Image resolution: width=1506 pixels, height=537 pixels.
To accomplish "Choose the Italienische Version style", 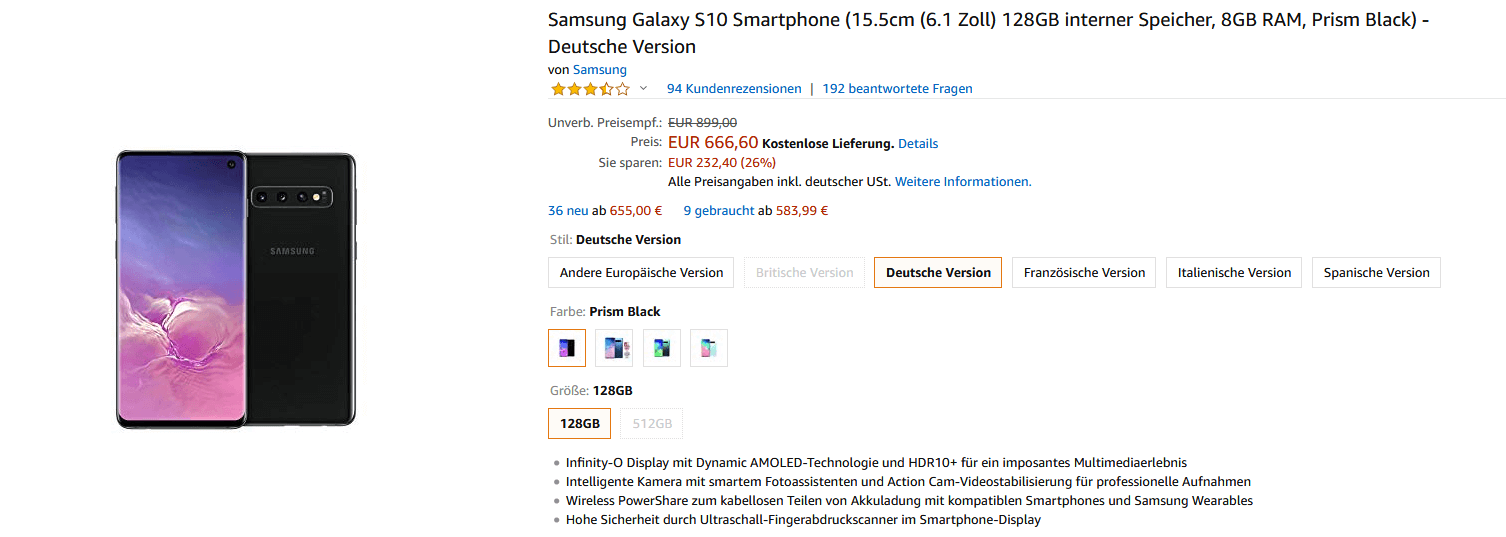I will point(1234,273).
